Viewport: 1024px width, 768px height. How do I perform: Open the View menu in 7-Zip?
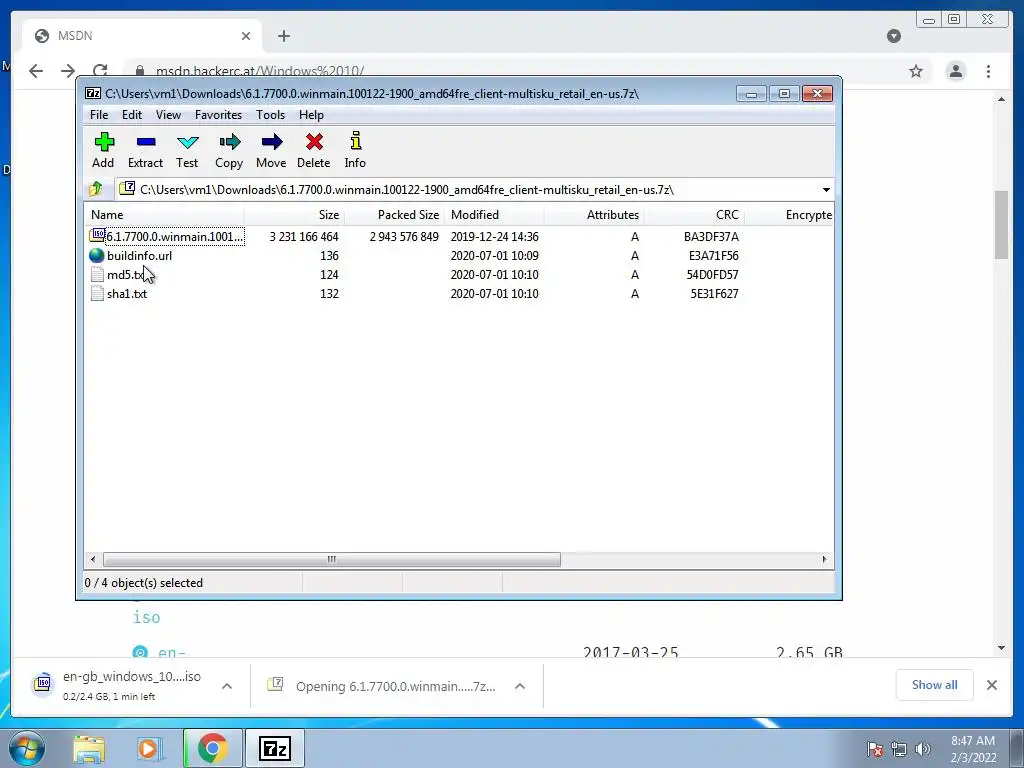168,115
